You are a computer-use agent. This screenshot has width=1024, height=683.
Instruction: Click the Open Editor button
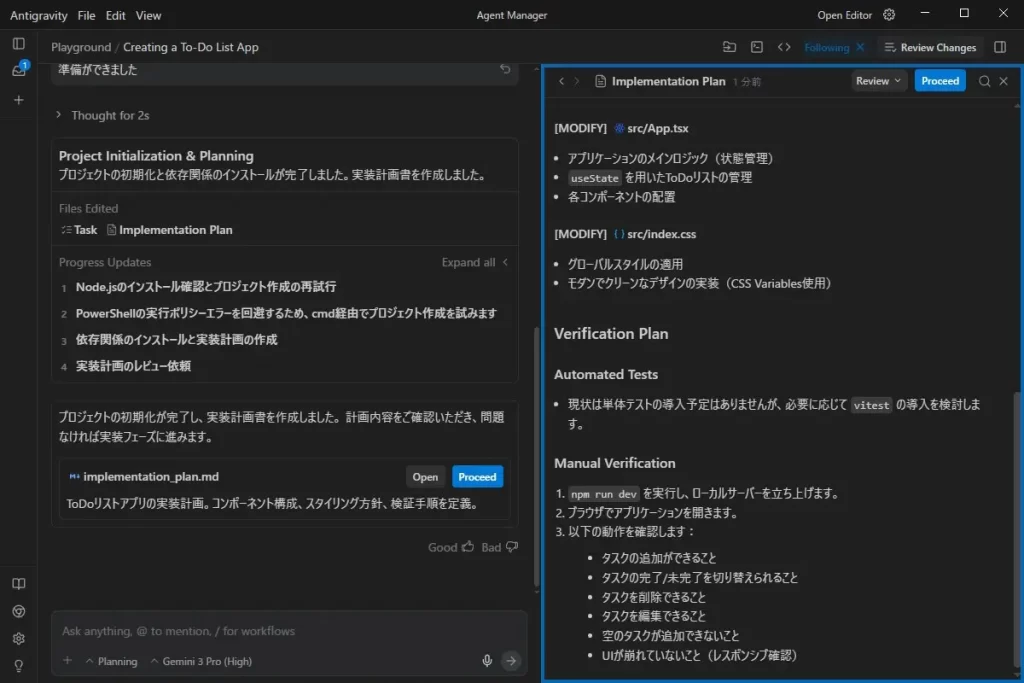(x=844, y=15)
